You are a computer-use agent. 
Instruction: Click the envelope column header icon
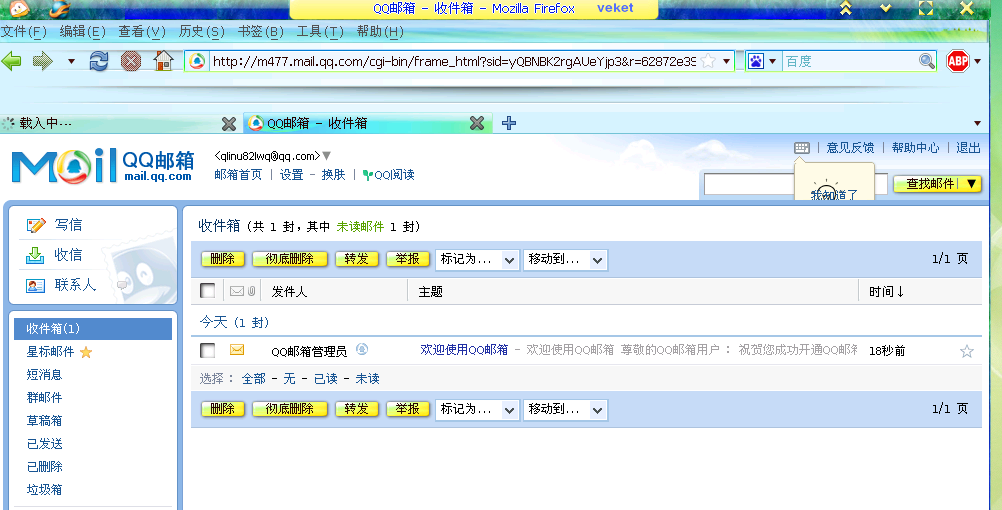click(236, 291)
